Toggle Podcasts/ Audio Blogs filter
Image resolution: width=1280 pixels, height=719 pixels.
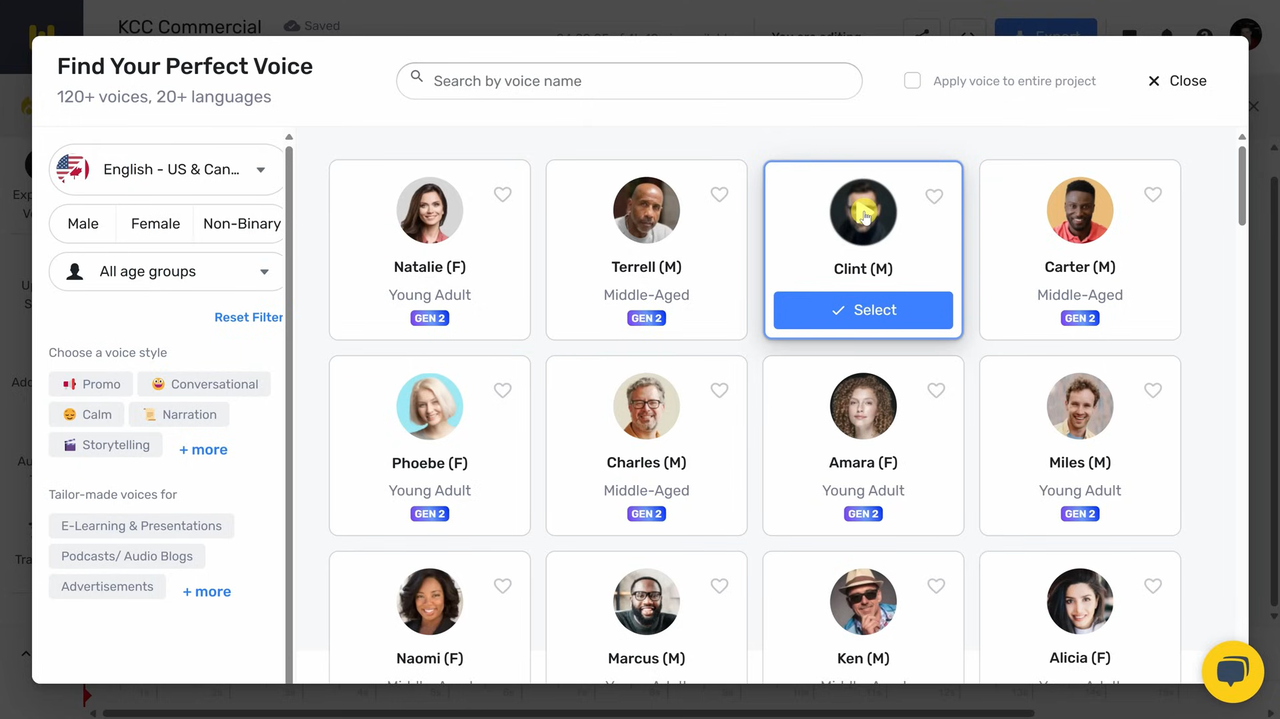(127, 556)
